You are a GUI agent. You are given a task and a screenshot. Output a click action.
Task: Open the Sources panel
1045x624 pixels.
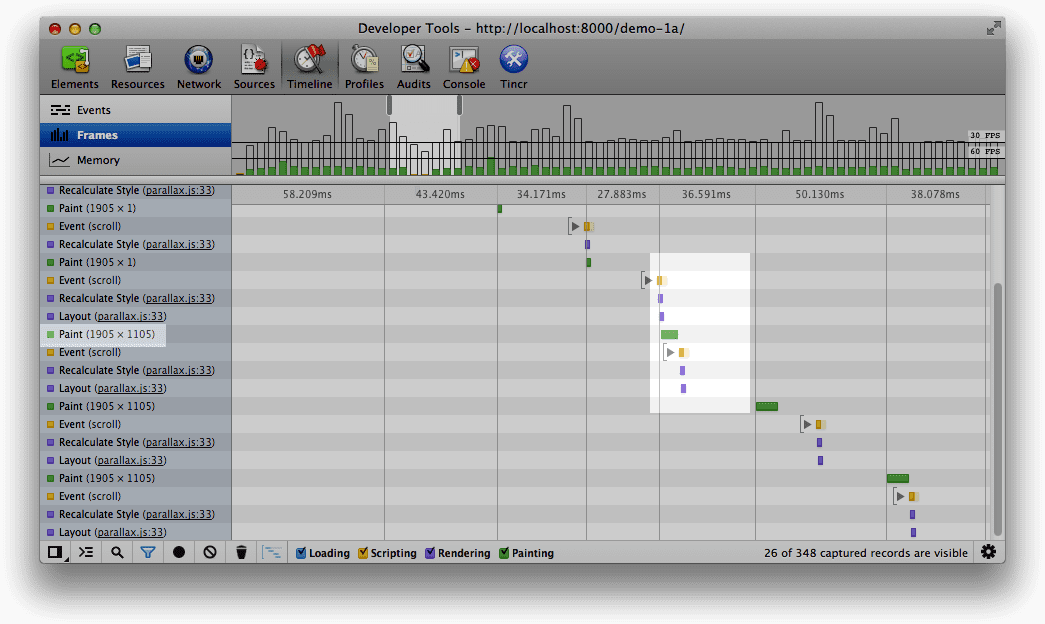click(254, 66)
